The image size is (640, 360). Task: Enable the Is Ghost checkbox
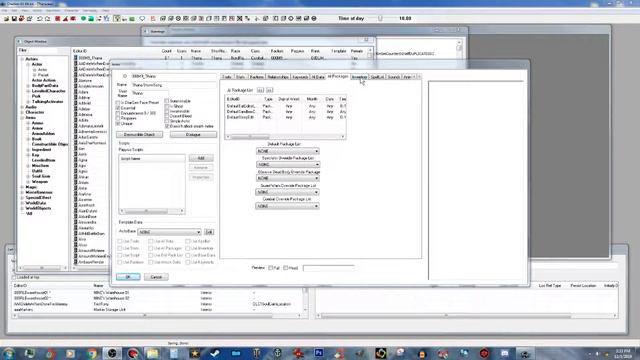(167, 106)
